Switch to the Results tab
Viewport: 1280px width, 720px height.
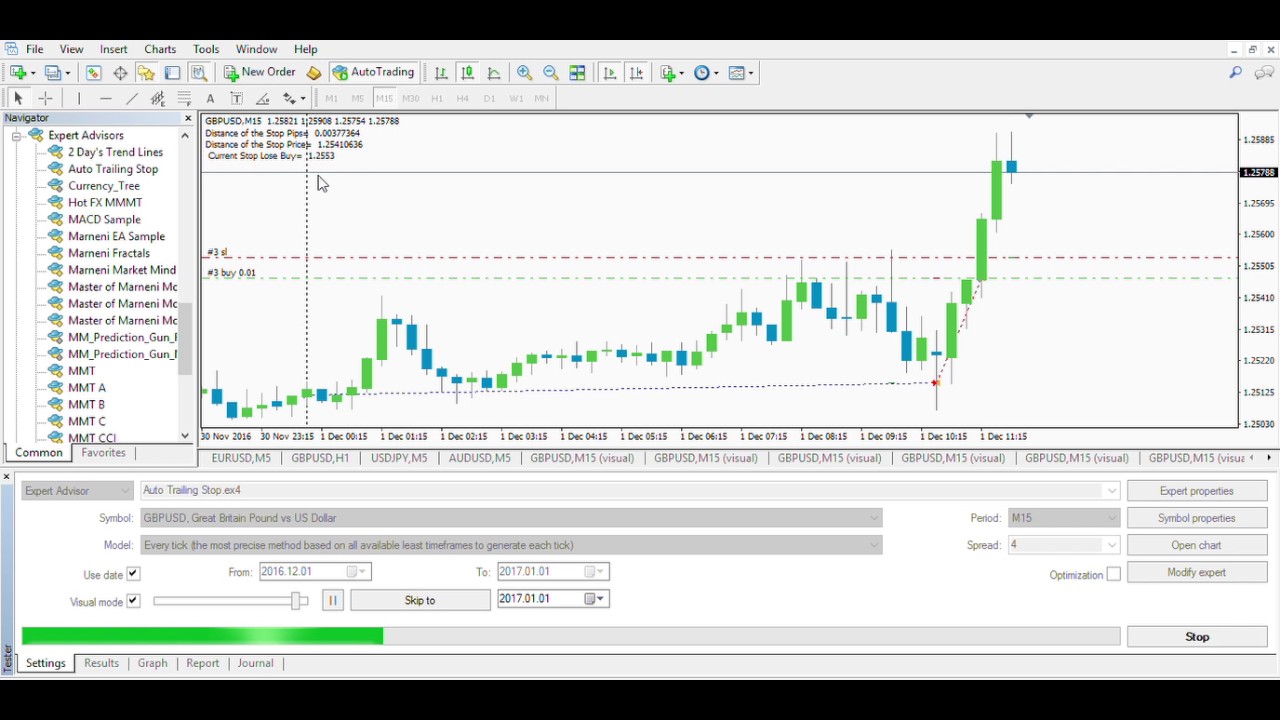(x=101, y=663)
